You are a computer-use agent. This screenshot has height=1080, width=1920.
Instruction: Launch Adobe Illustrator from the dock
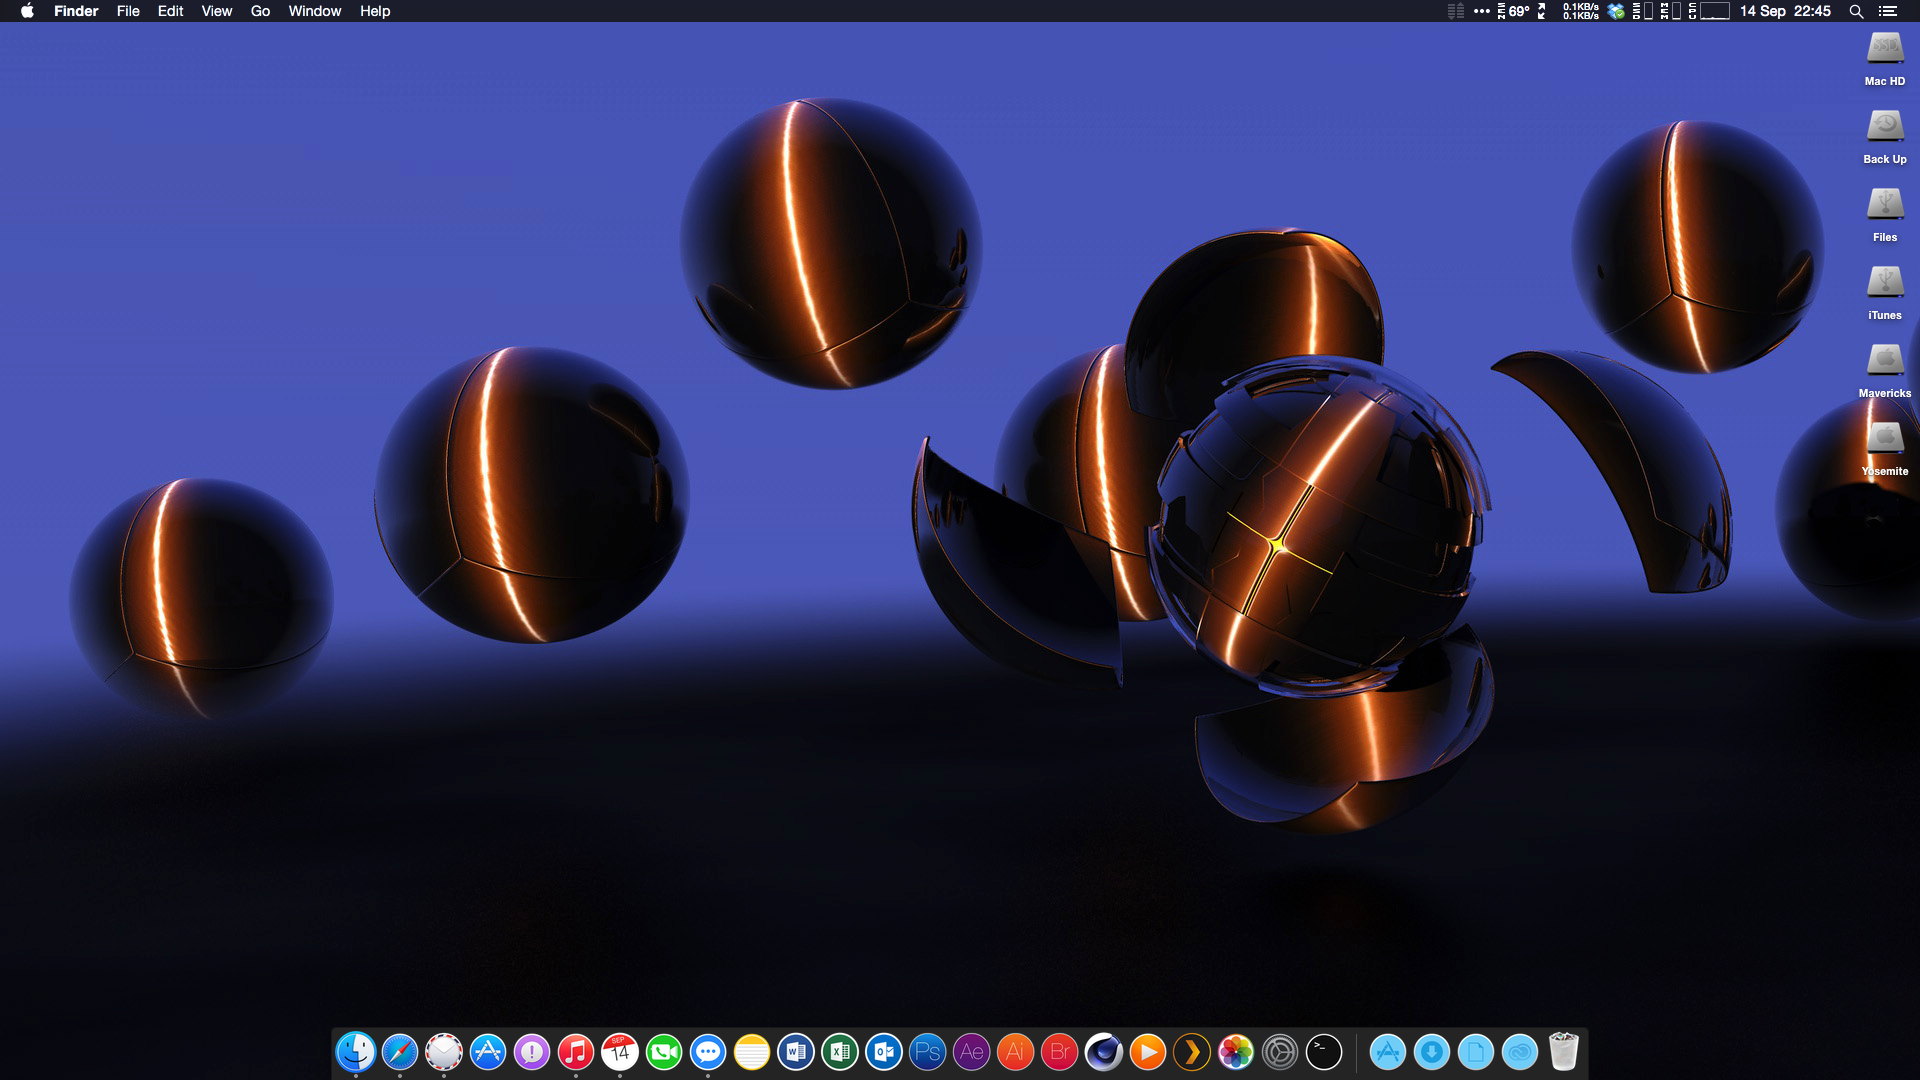pos(1016,1052)
